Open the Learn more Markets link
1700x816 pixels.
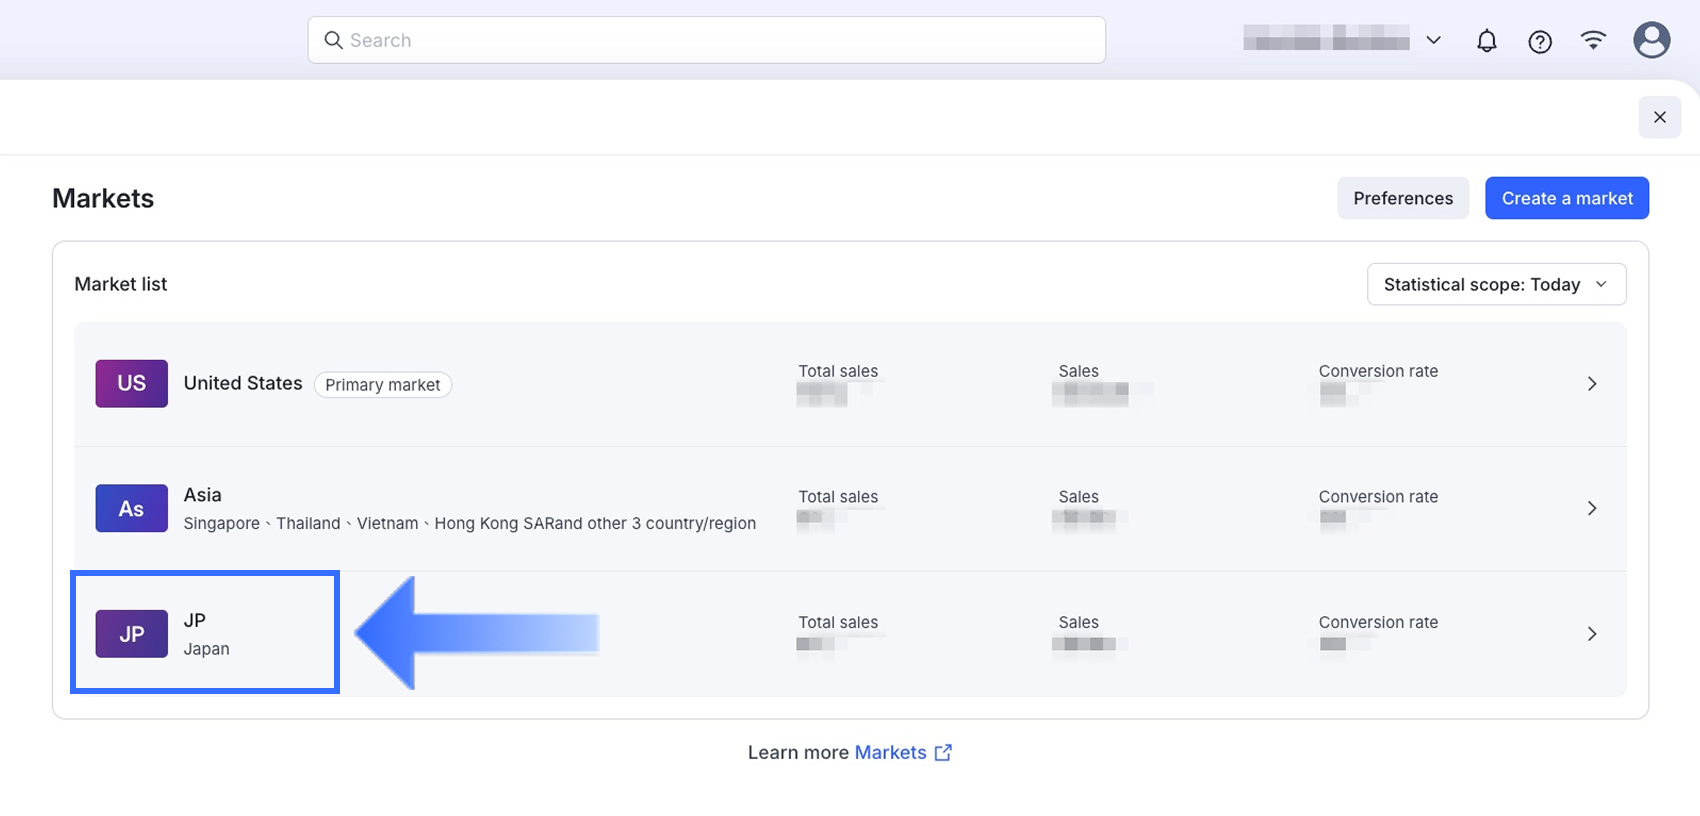tap(890, 753)
